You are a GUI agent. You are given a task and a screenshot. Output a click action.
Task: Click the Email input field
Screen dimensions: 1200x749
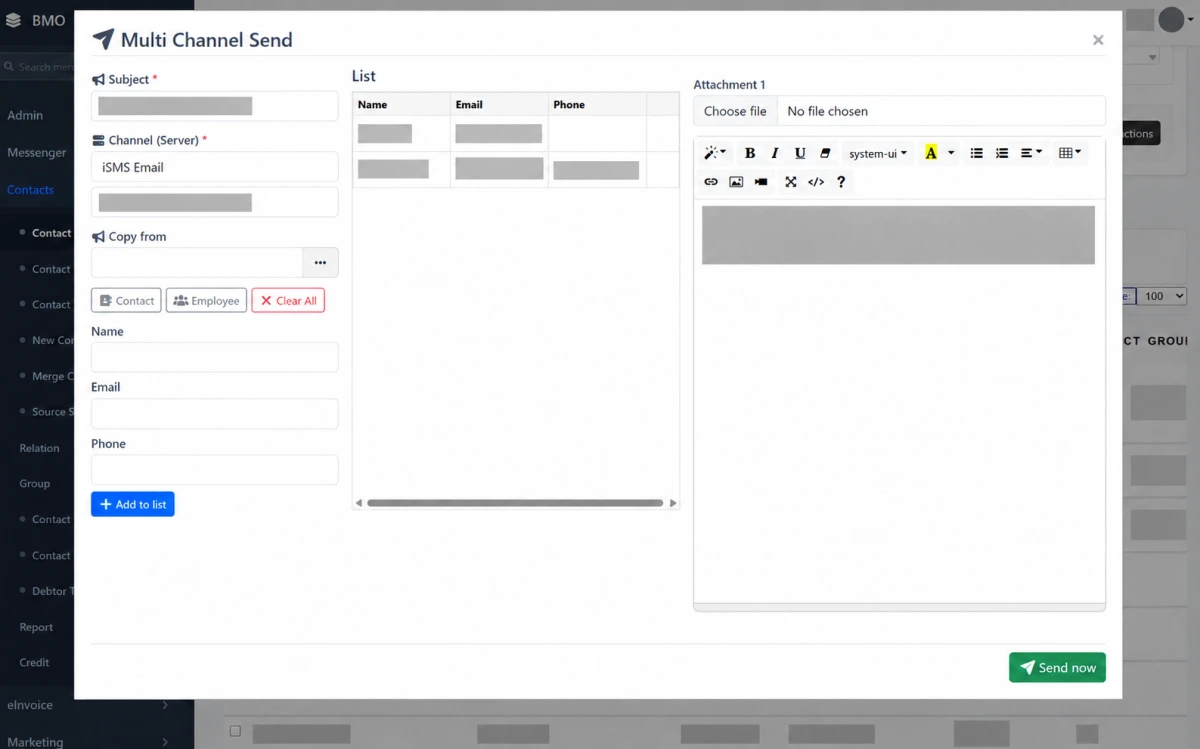pos(215,414)
